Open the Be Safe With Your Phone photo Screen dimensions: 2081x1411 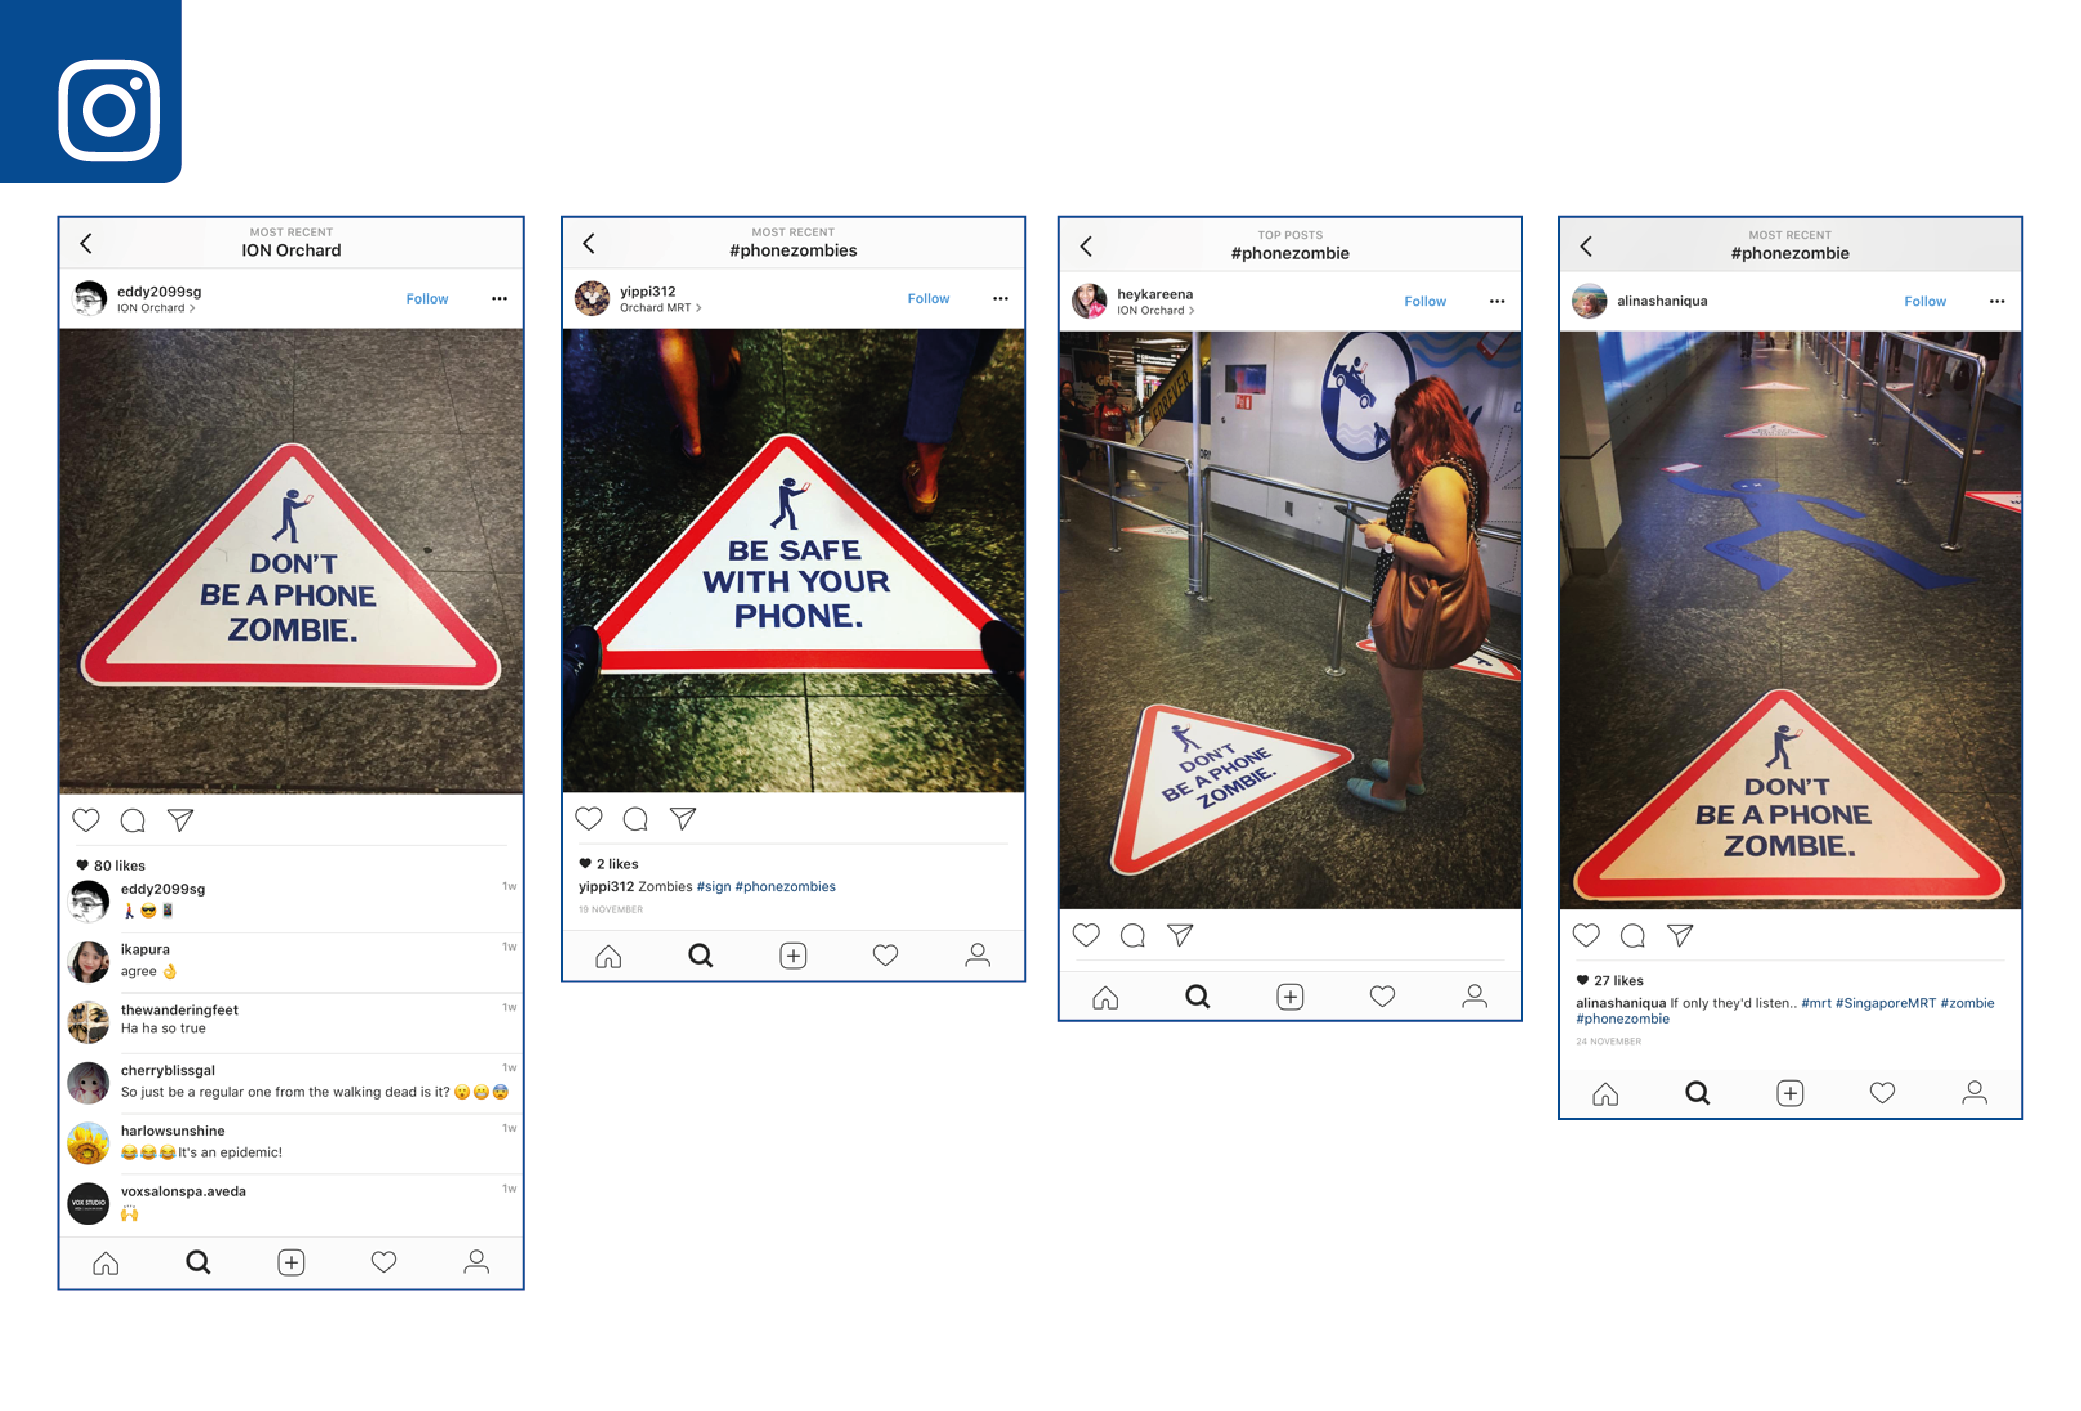point(793,561)
